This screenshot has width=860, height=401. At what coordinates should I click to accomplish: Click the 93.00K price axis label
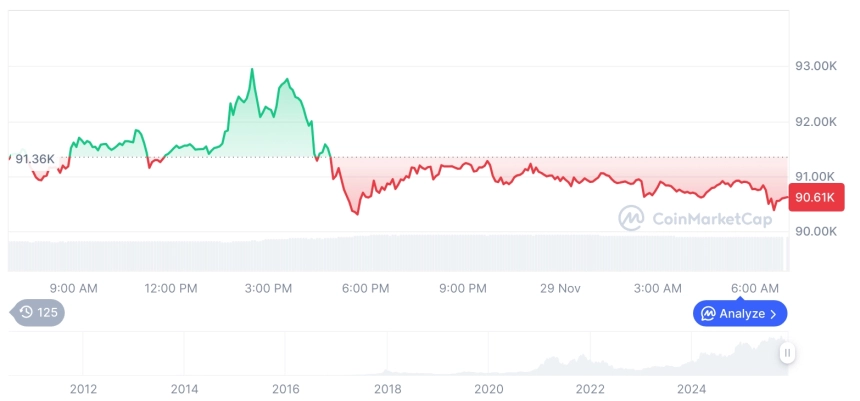point(815,66)
